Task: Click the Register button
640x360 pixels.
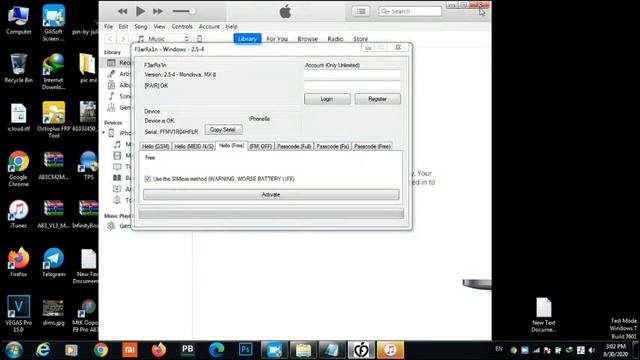Action: tap(378, 99)
